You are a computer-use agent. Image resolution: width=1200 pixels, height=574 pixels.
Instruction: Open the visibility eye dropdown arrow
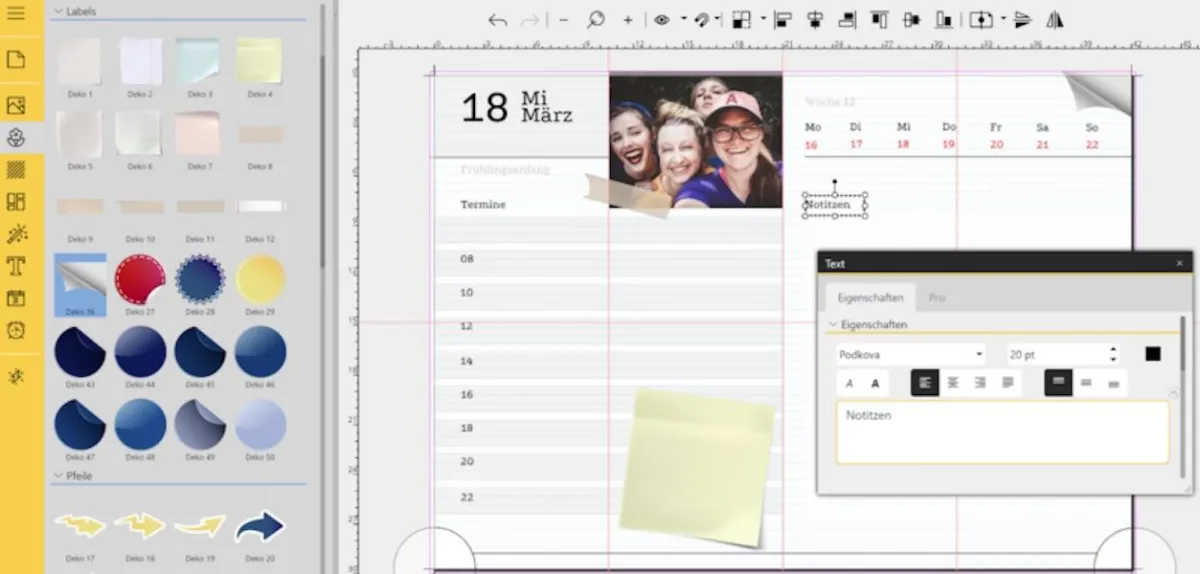(683, 20)
